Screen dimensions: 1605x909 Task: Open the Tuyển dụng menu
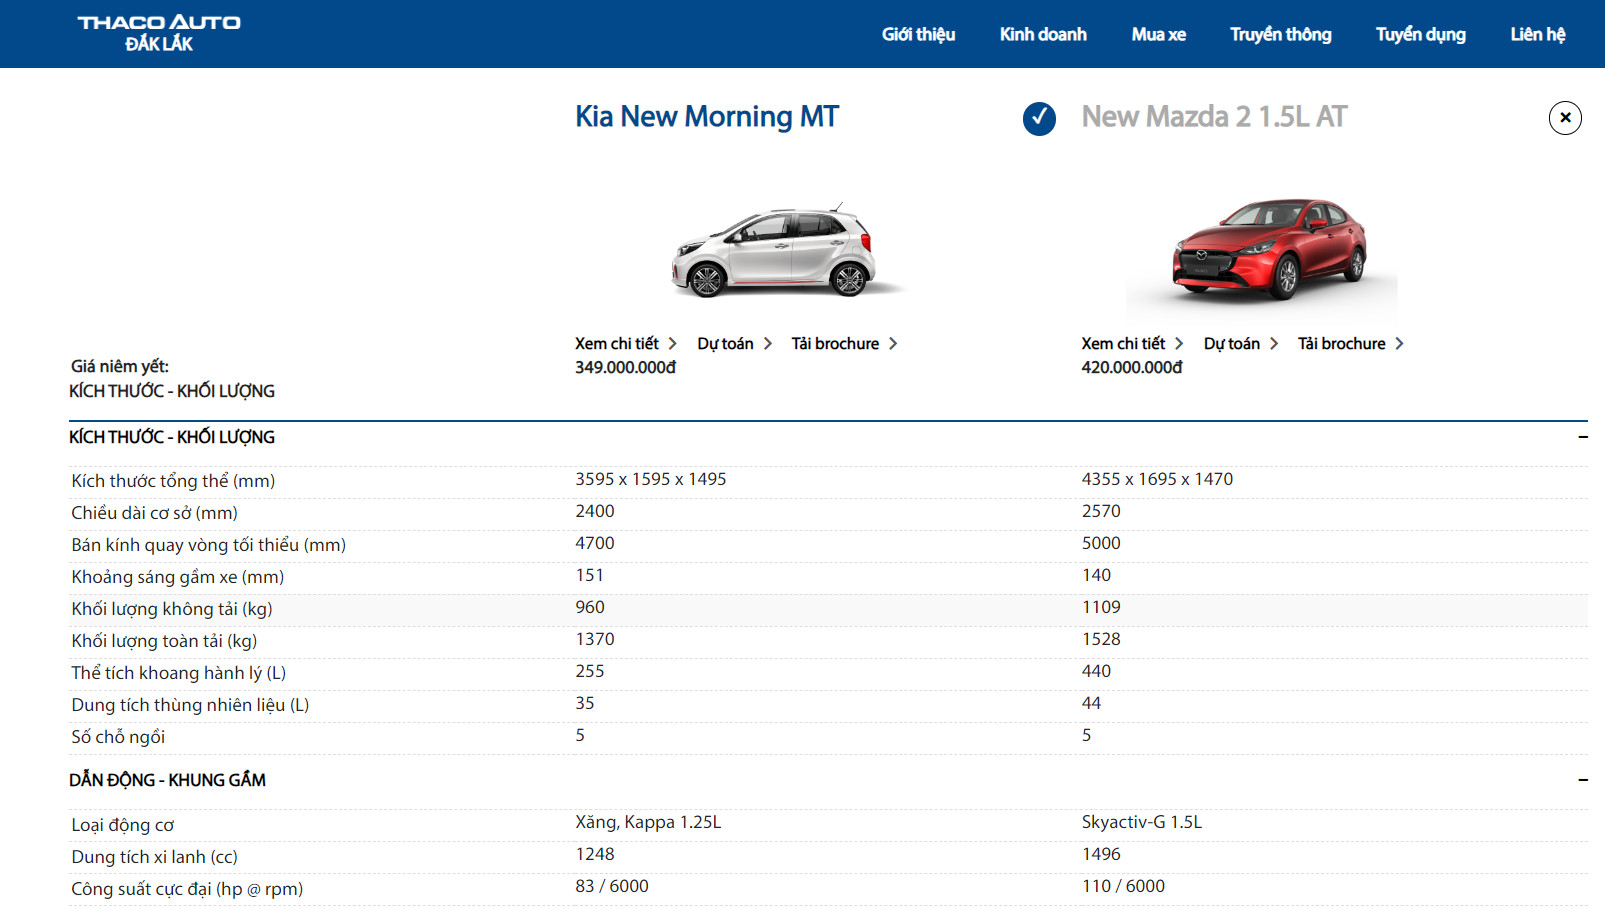coord(1420,34)
